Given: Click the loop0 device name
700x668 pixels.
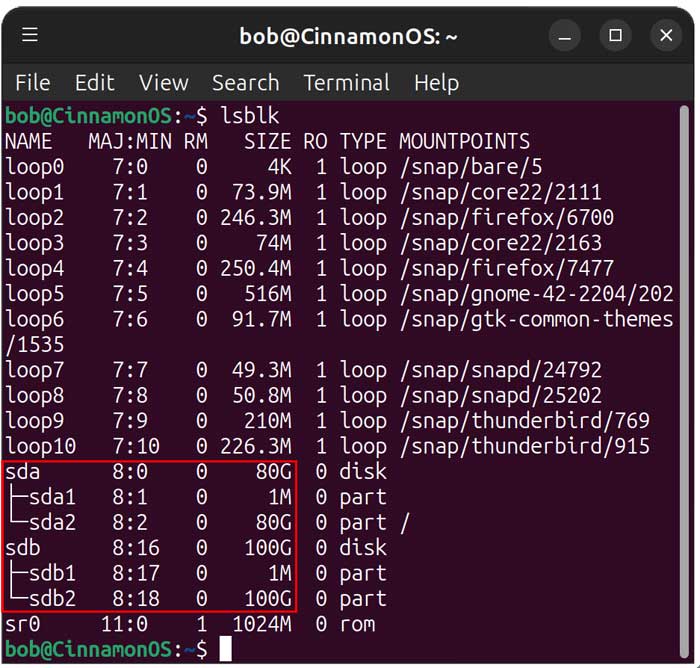Looking at the screenshot, I should coord(34,167).
